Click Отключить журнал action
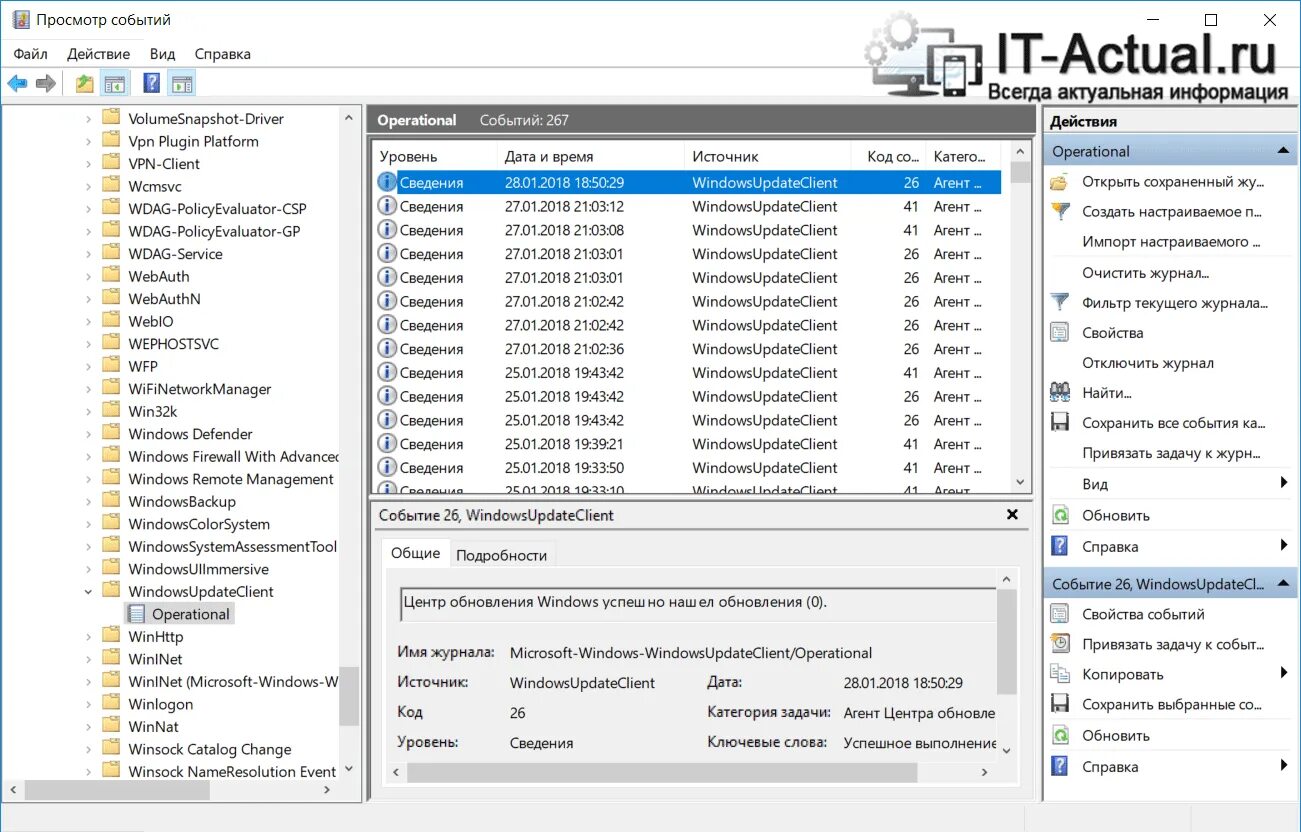The image size is (1301, 832). [x=1148, y=363]
